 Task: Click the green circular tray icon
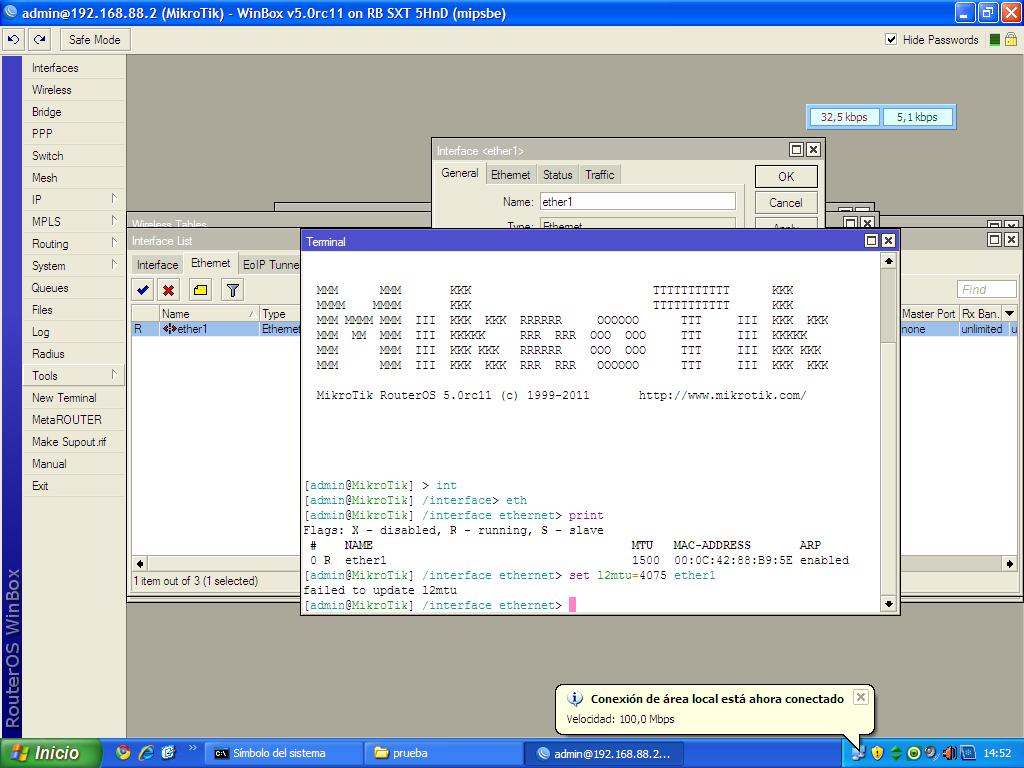tap(914, 753)
